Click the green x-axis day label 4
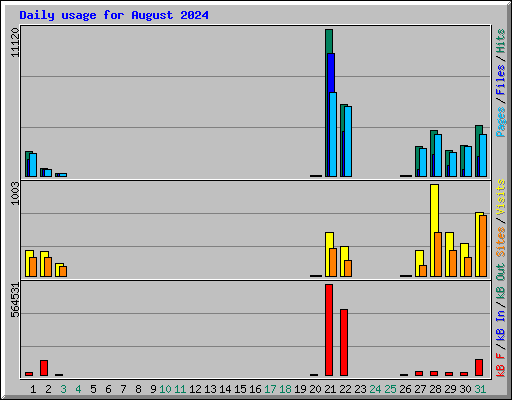 78,389
